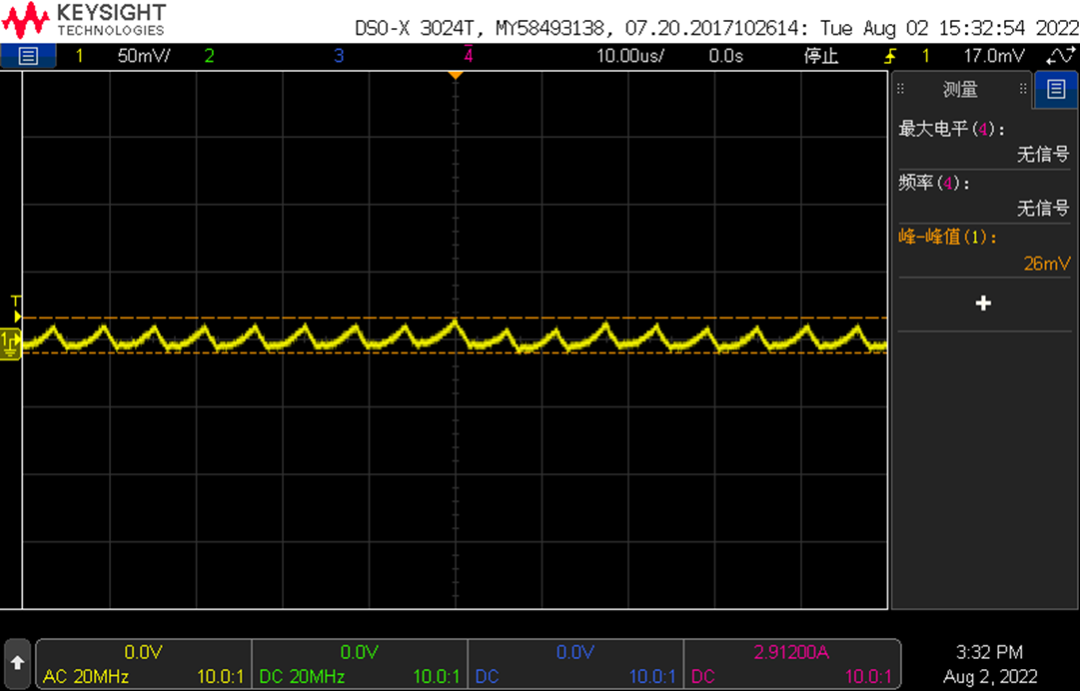
Task: Click the 停止 run status button
Action: click(821, 56)
